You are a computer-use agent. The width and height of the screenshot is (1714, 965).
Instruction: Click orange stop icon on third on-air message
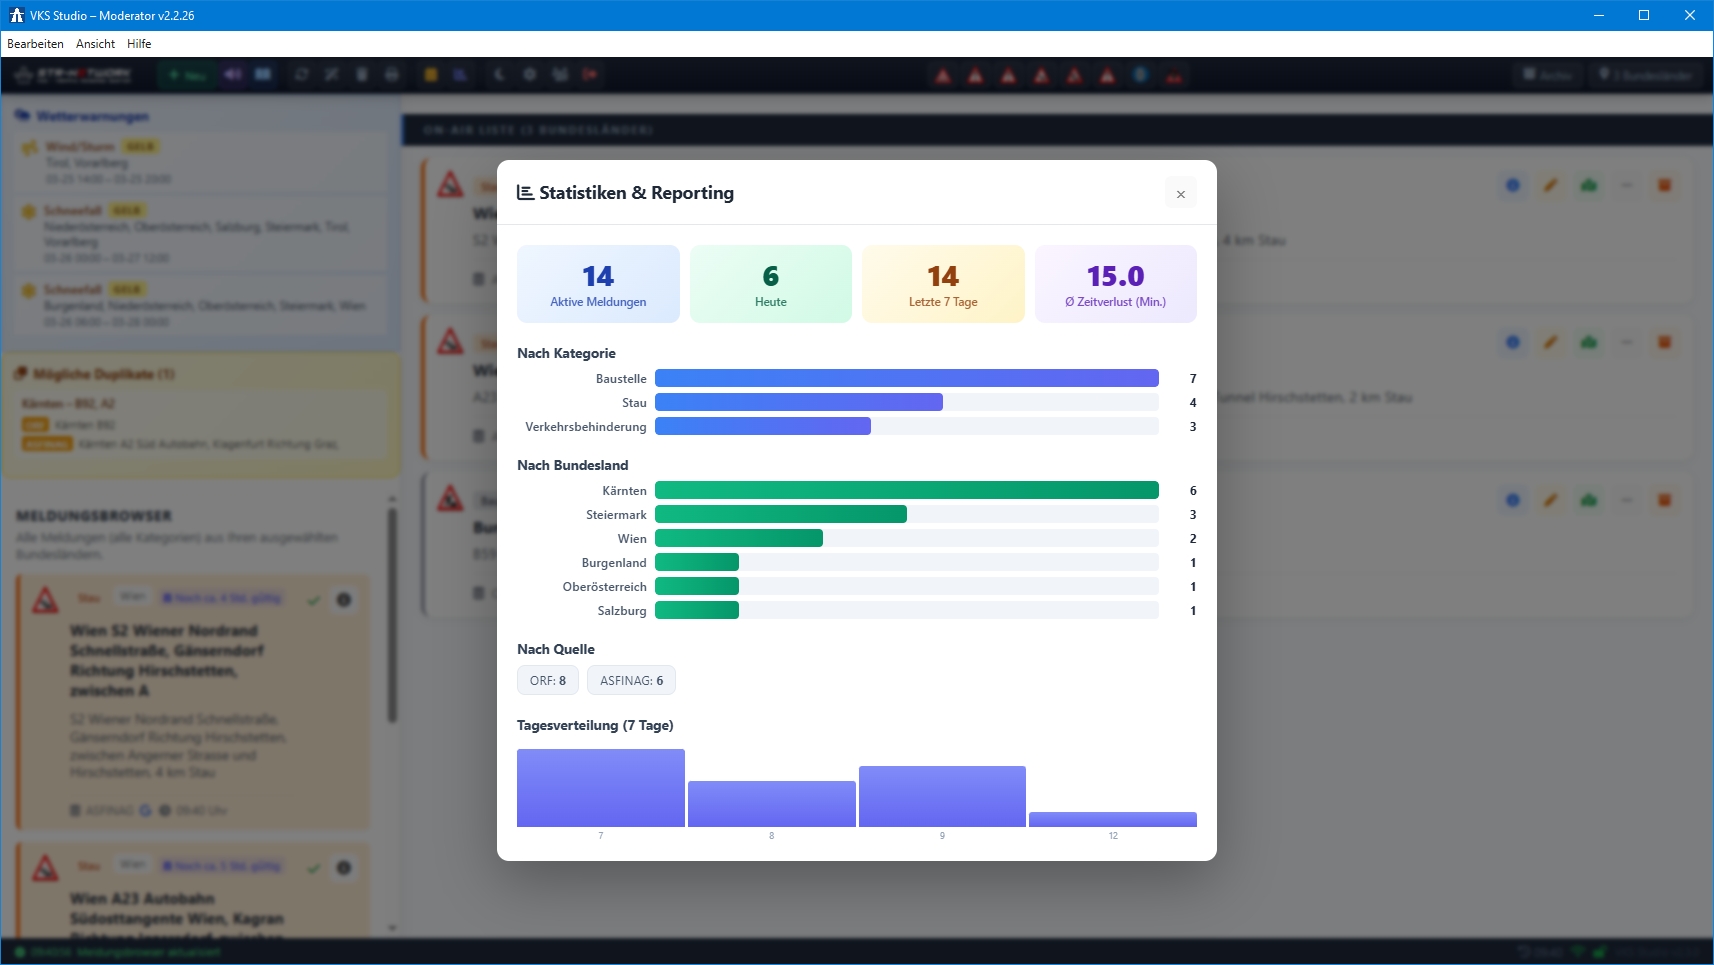tap(1664, 500)
